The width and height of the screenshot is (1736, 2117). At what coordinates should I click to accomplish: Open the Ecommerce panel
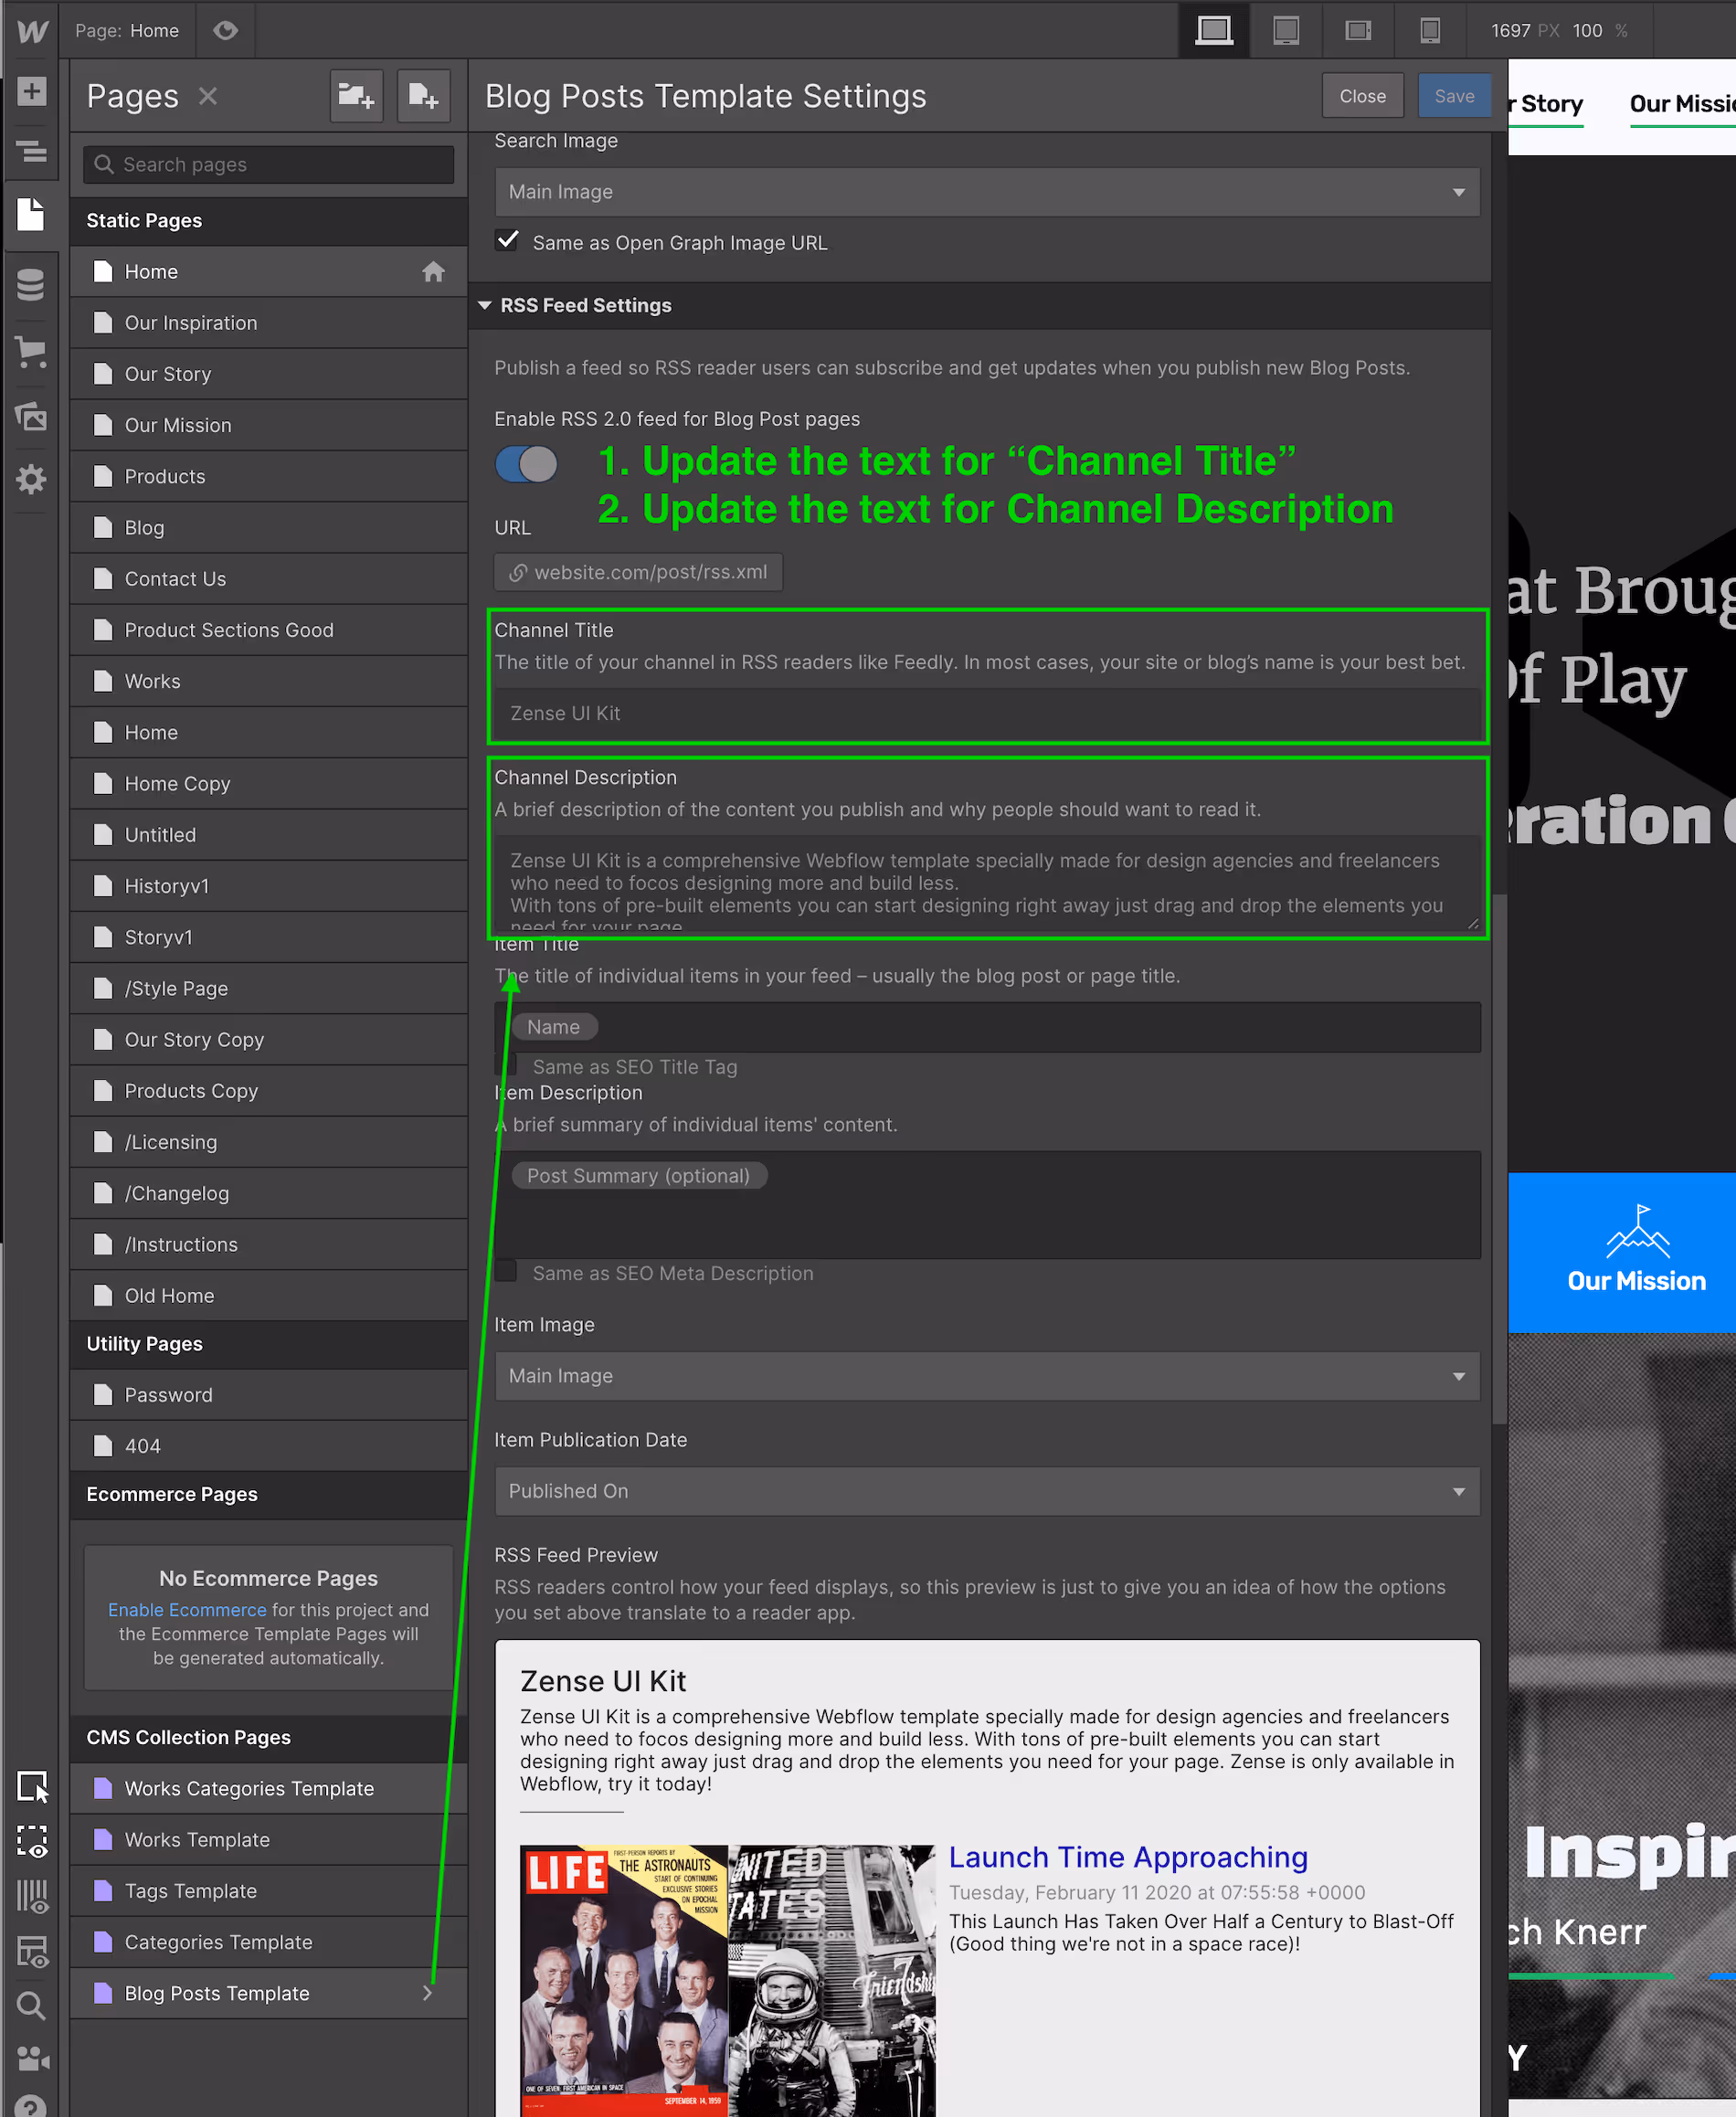31,351
